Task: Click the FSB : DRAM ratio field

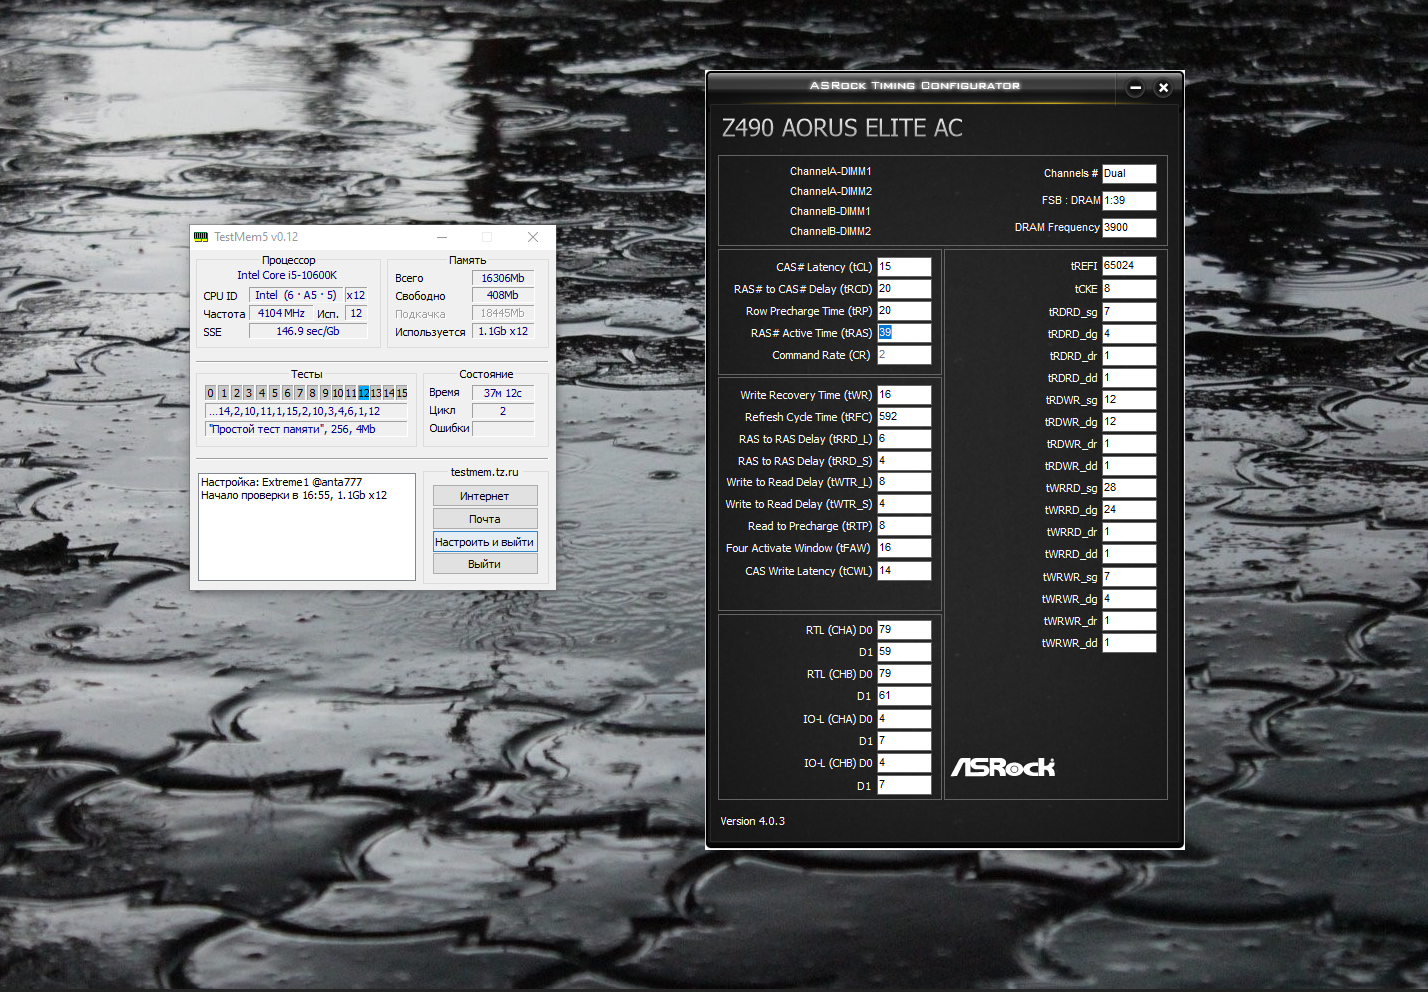Action: 1129,201
